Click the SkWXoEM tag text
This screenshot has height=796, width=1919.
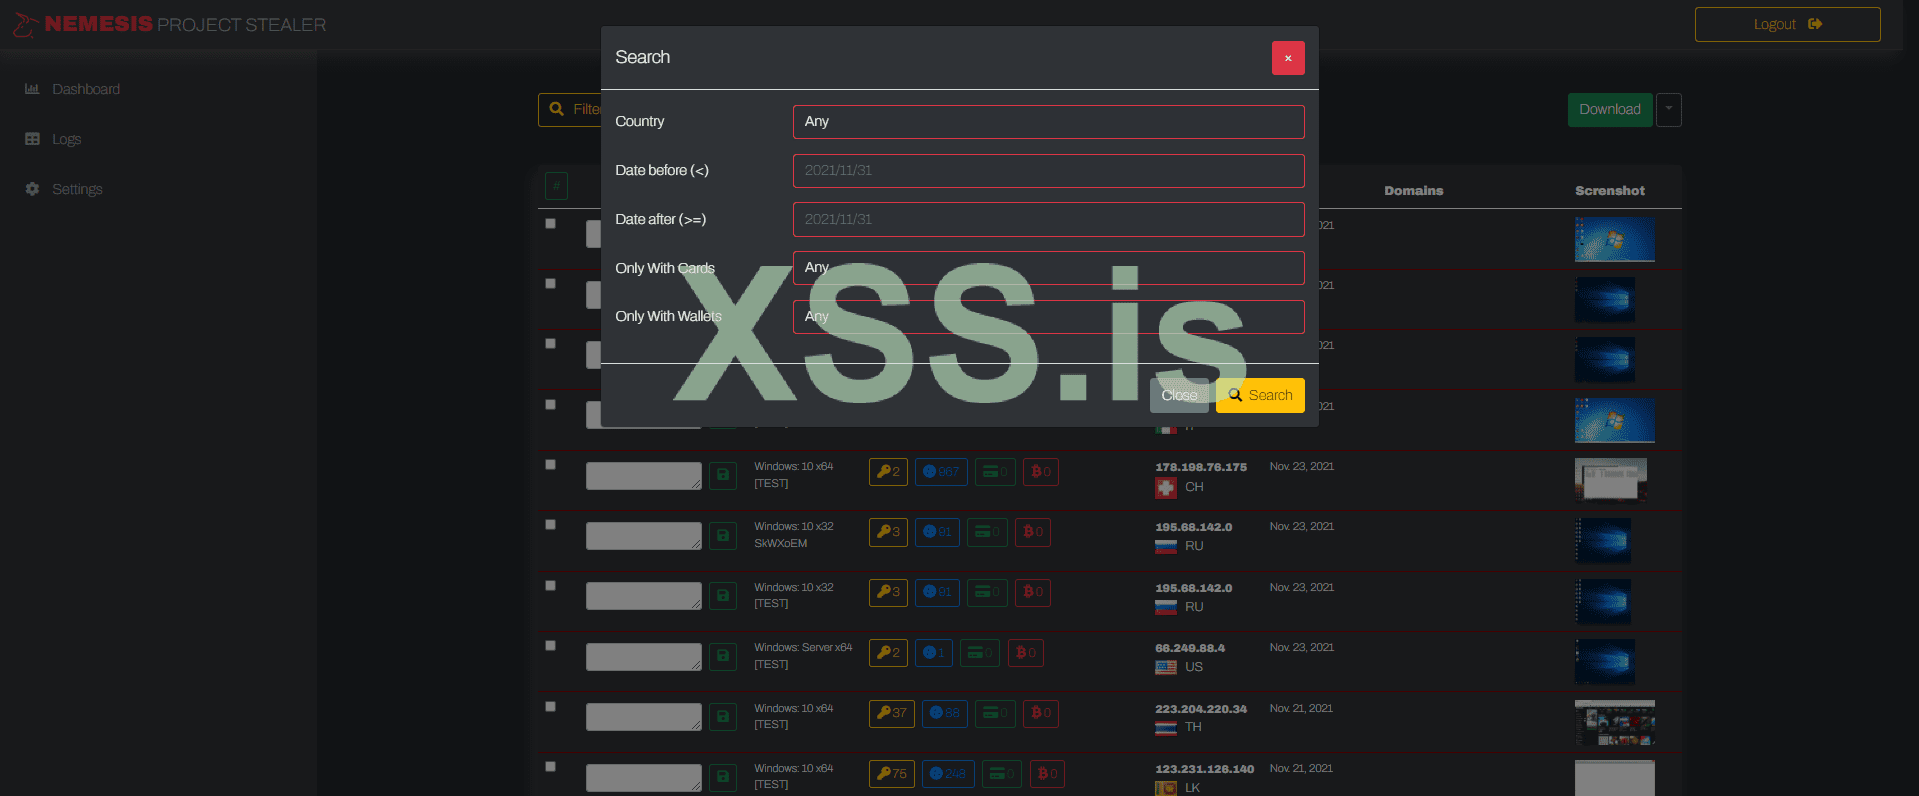pos(781,543)
